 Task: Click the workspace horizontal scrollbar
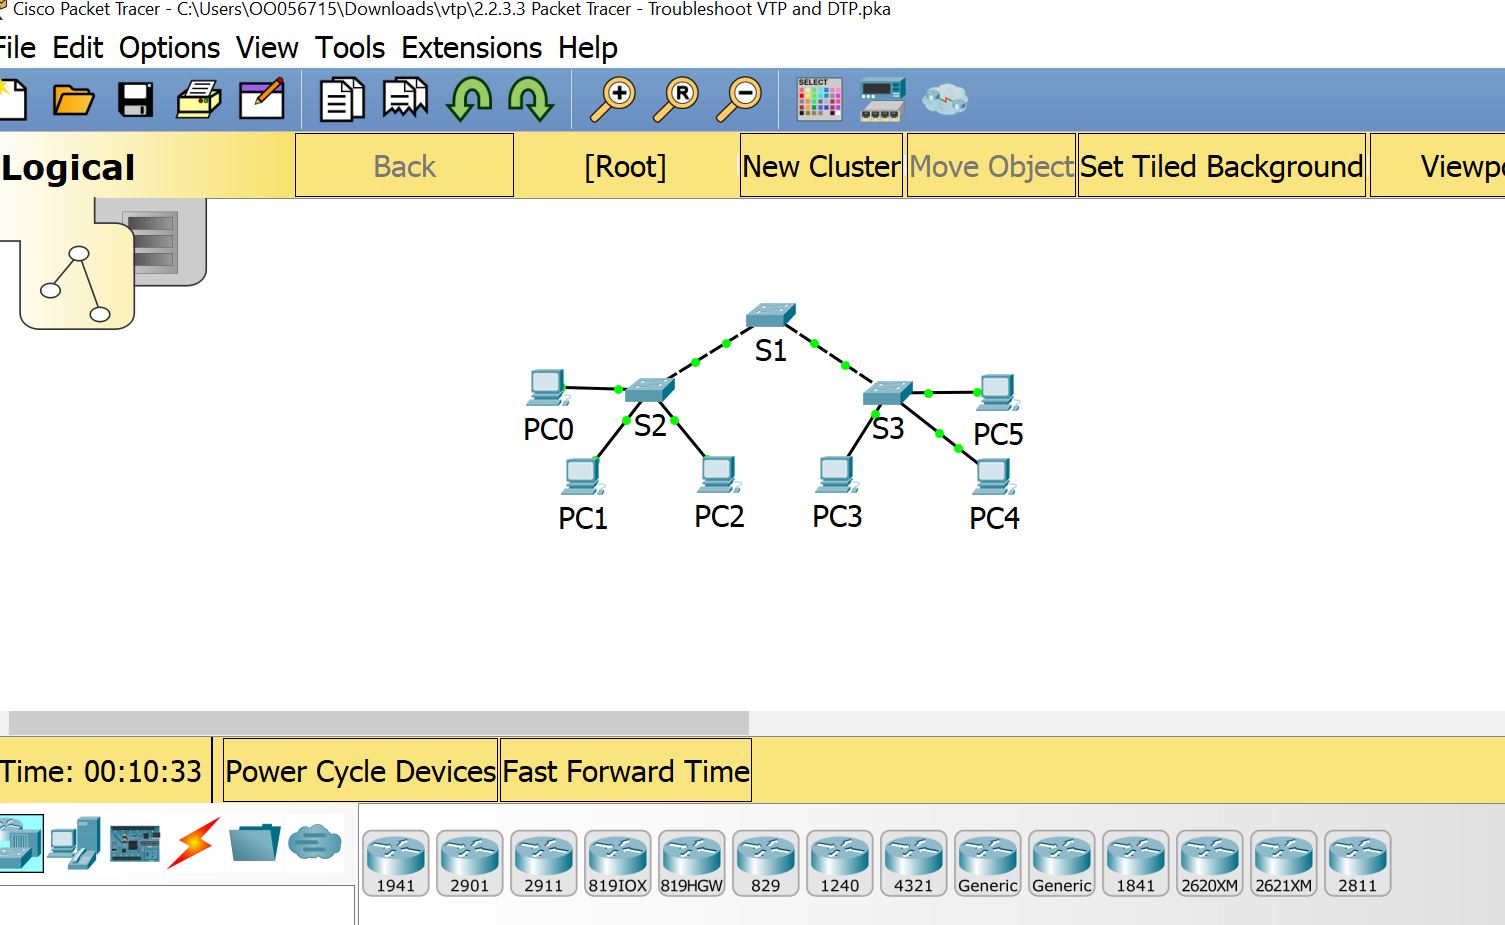coord(378,722)
